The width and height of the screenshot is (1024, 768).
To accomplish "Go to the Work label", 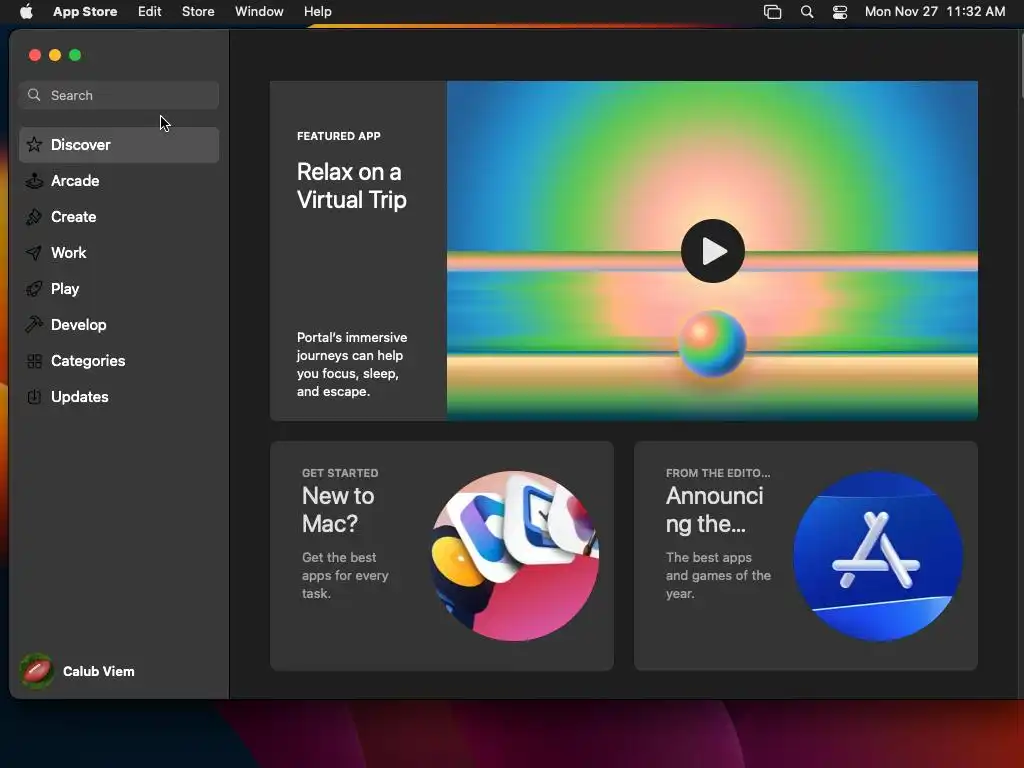I will tap(69, 253).
